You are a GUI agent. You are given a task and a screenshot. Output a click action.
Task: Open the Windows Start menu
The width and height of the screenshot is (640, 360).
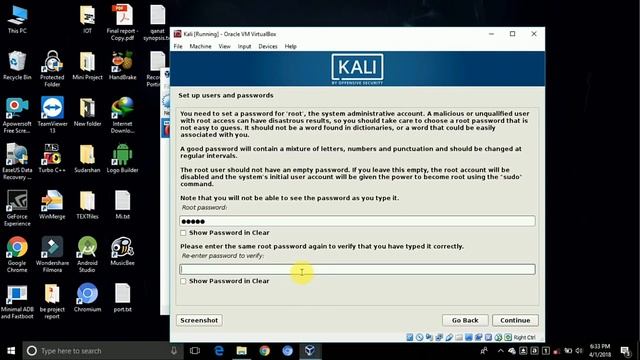click(11, 351)
